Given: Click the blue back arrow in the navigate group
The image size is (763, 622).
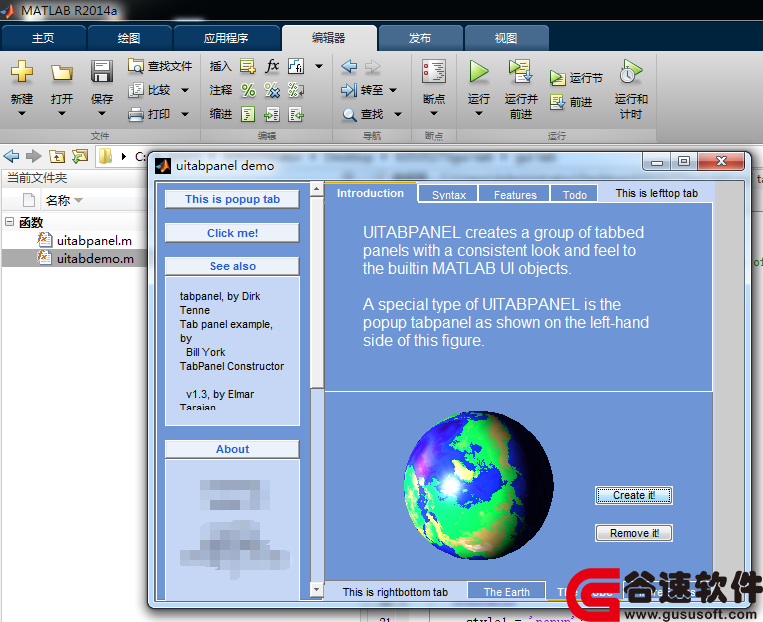Looking at the screenshot, I should (349, 66).
